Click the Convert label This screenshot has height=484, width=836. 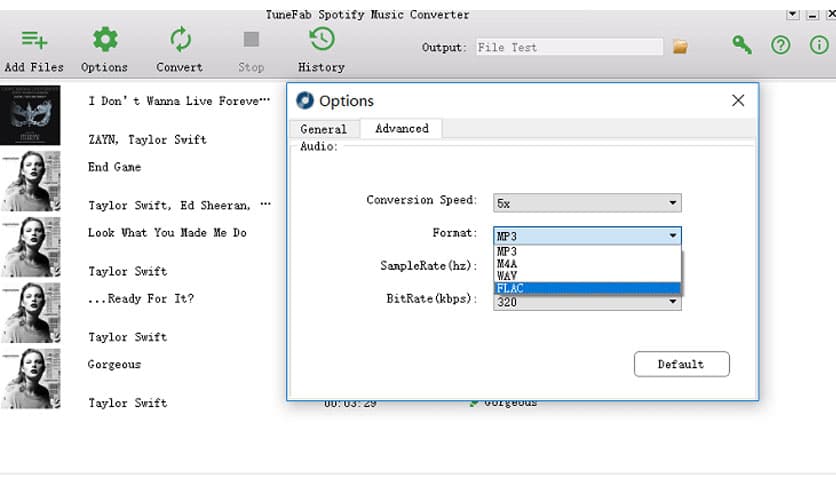click(180, 67)
